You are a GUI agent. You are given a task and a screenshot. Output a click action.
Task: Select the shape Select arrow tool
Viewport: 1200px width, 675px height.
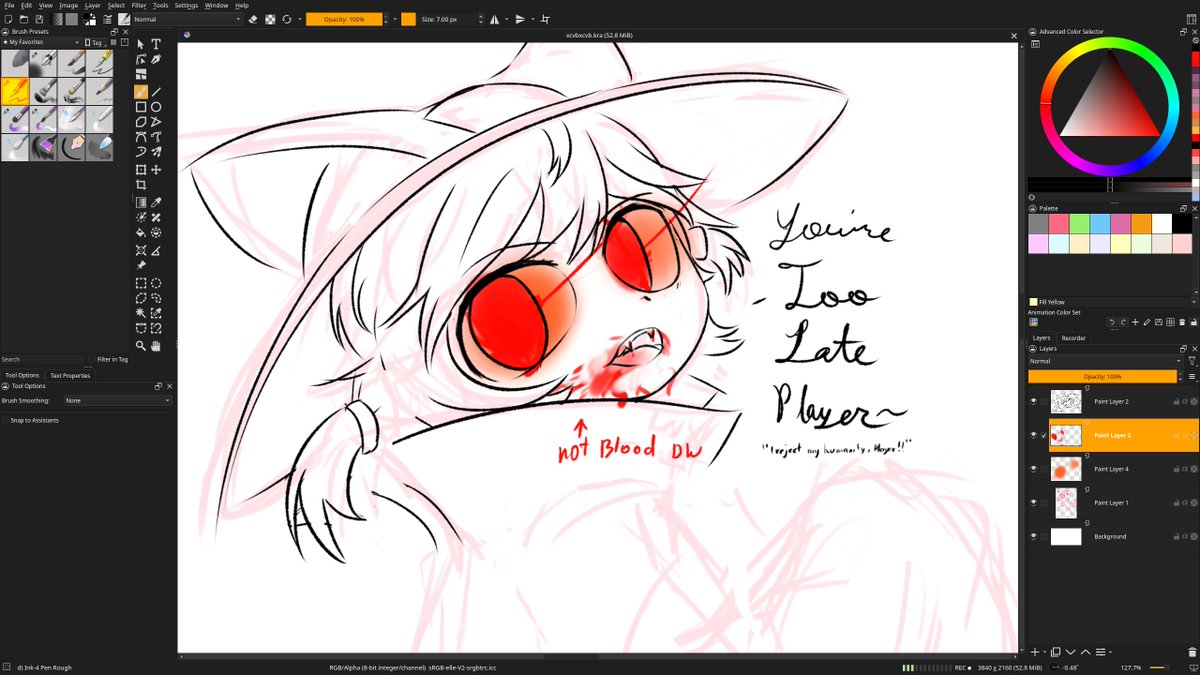tap(141, 44)
